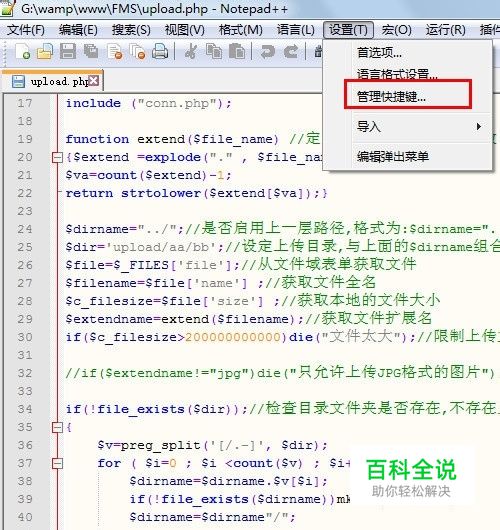
Task: Collapse the for-loop fold at line 37
Action: 57,463
